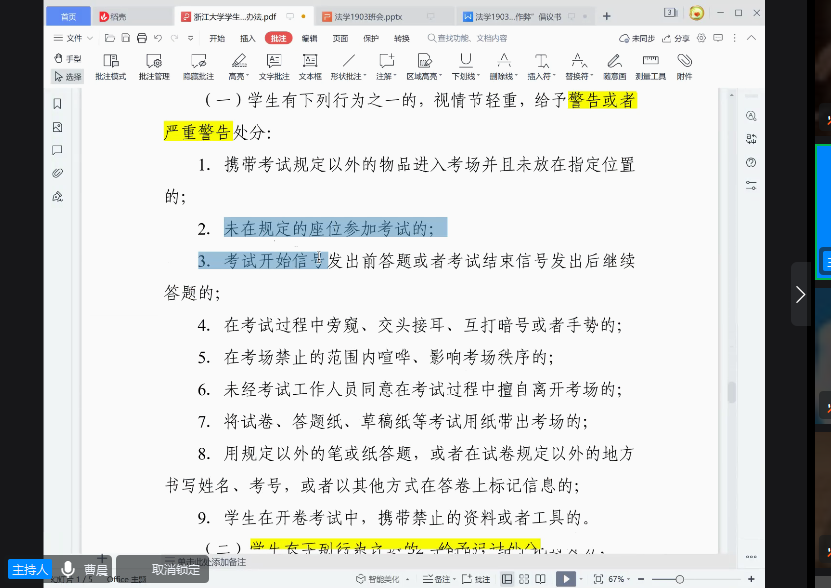The width and height of the screenshot is (831, 588).
Task: Open the bookmark panel in left sidebar
Action: 58,103
